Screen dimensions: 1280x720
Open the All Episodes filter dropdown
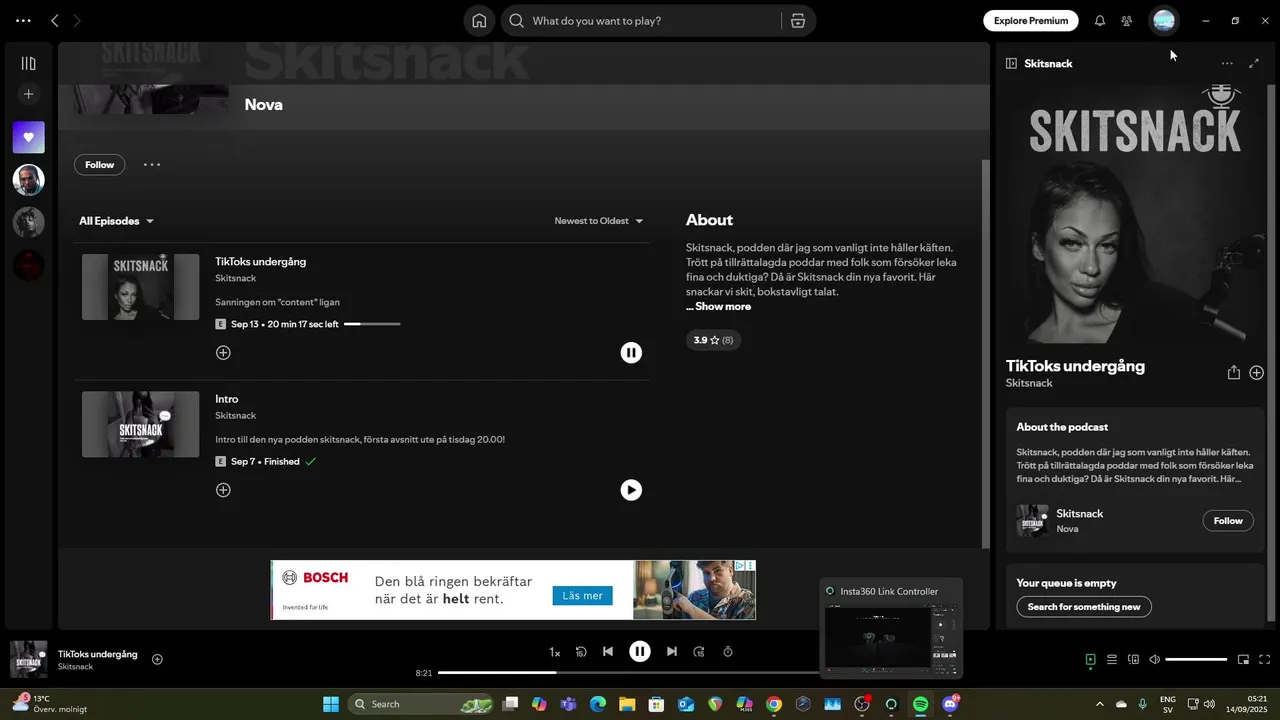point(117,221)
